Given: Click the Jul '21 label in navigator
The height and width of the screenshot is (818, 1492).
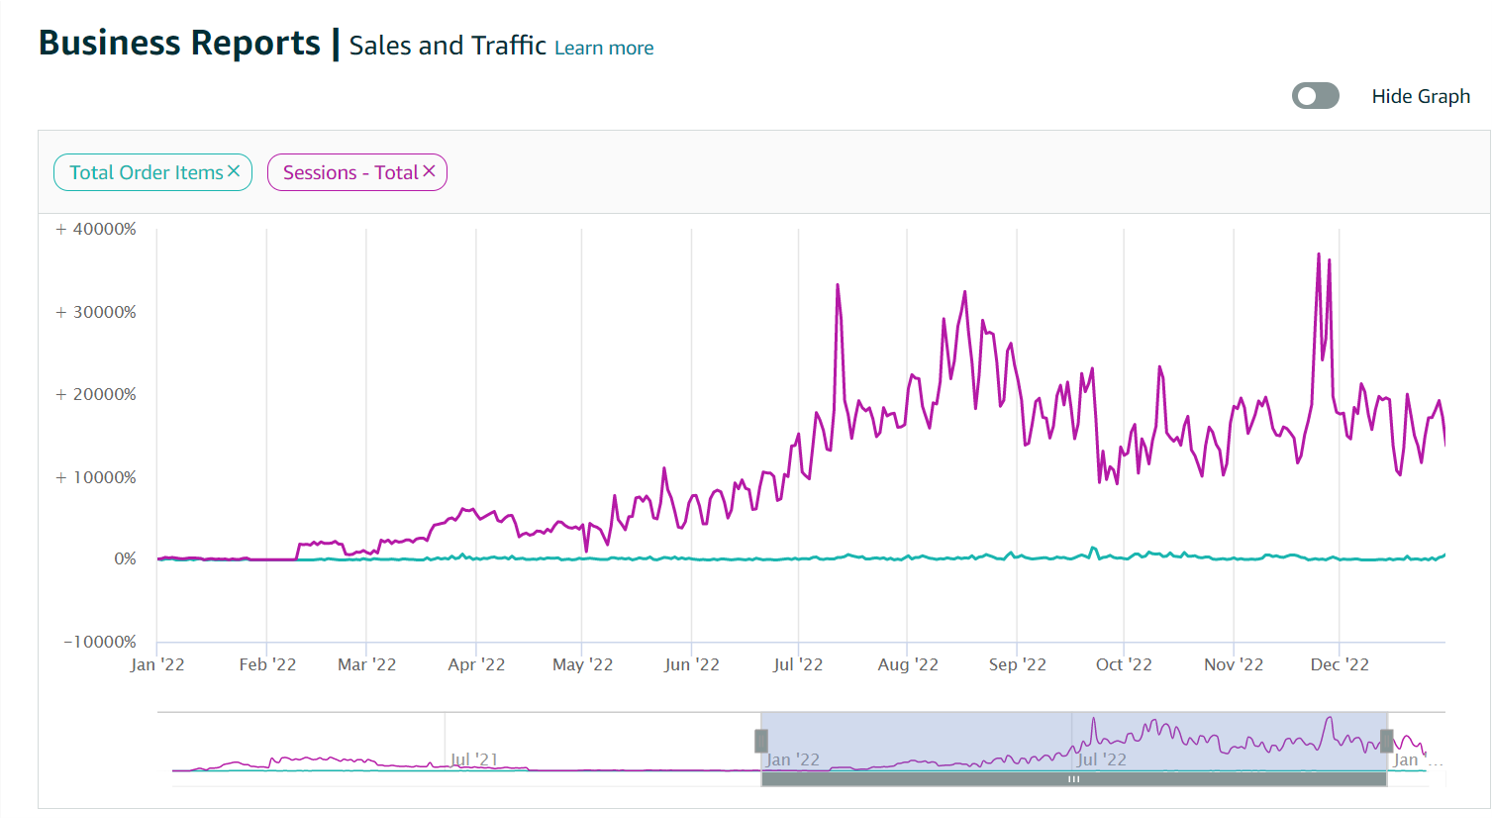Looking at the screenshot, I should click(474, 759).
